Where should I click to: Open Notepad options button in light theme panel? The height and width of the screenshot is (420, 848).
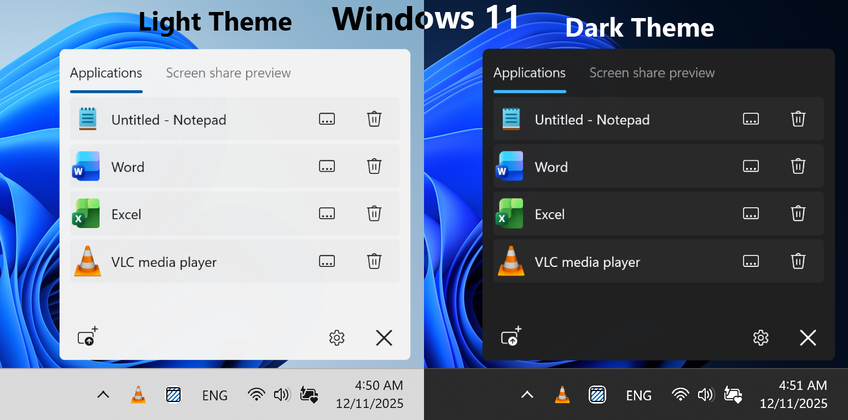pos(327,119)
